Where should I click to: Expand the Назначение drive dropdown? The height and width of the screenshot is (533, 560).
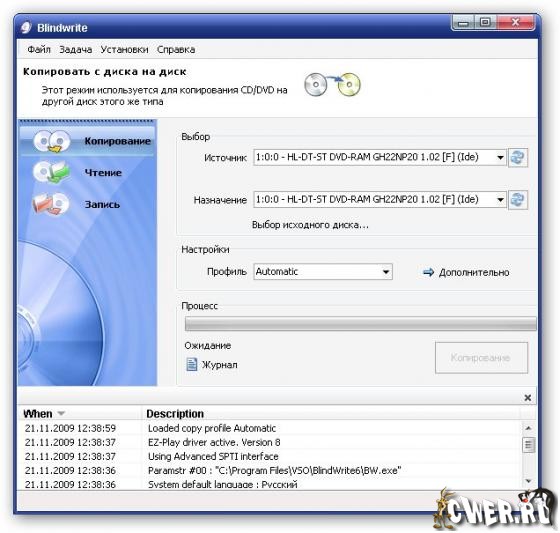pos(500,199)
